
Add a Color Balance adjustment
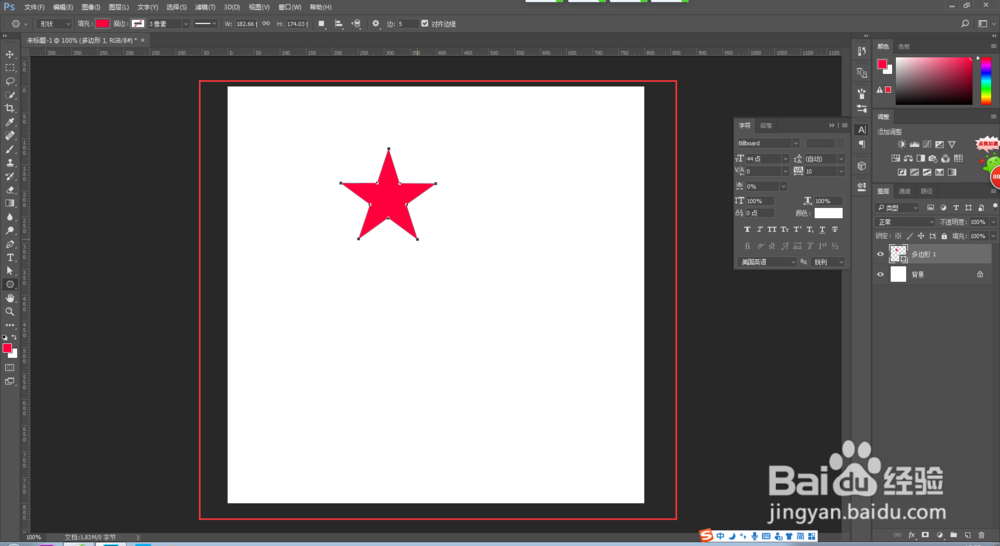point(908,158)
